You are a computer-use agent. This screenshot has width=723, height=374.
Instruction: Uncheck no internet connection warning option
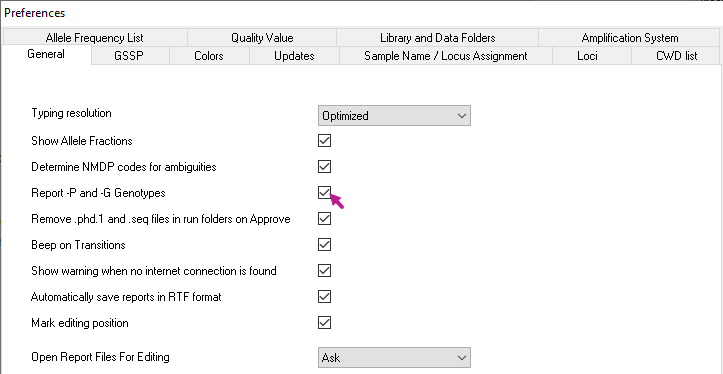pyautogui.click(x=325, y=271)
